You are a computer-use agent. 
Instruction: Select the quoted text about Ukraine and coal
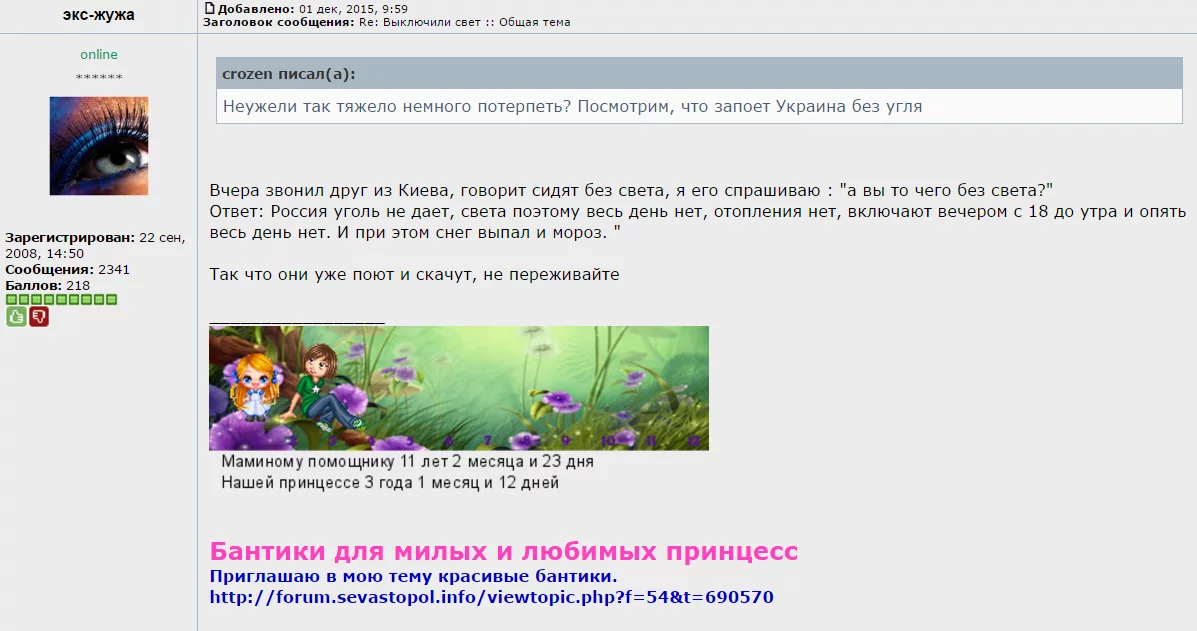tap(568, 106)
